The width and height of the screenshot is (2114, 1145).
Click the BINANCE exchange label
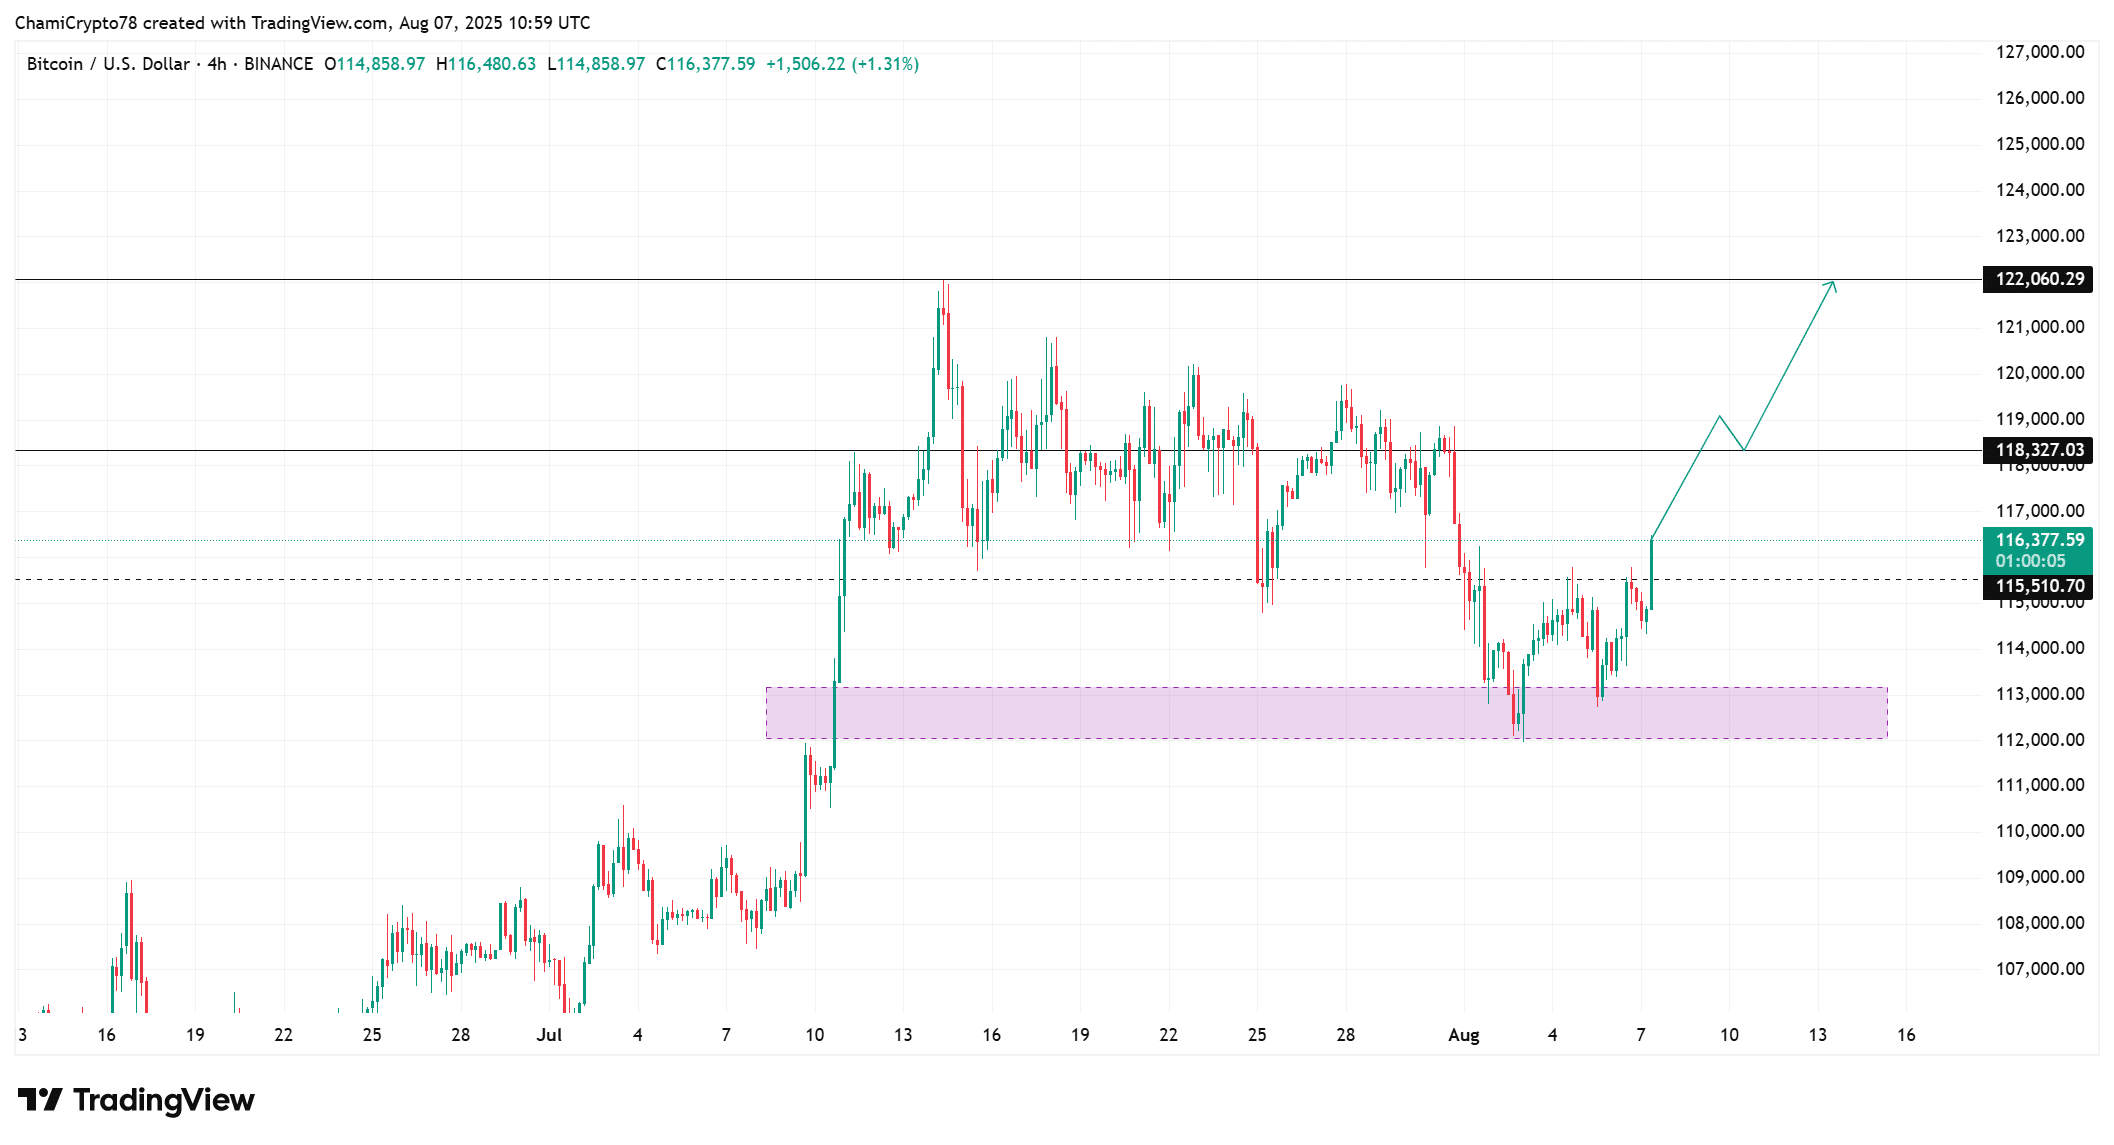pos(278,64)
